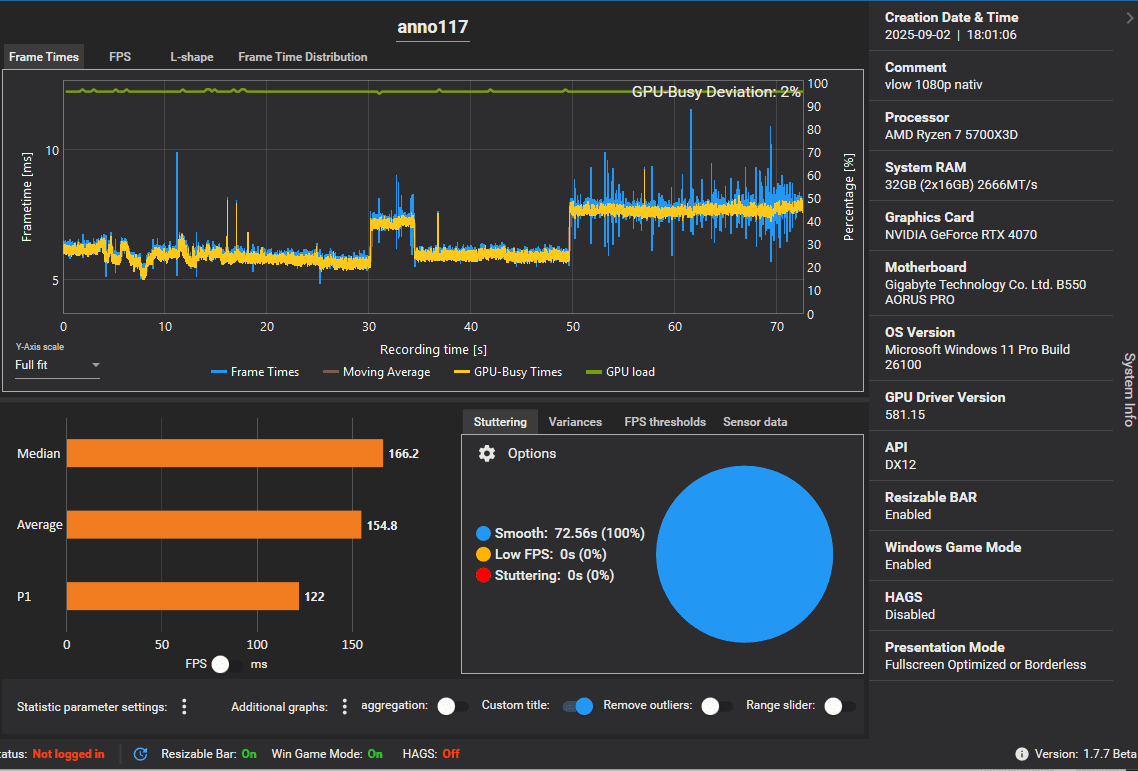This screenshot has height=771, width=1138.
Task: Click the processor value AMD Ryzen 7 5700X3D
Action: (x=951, y=134)
